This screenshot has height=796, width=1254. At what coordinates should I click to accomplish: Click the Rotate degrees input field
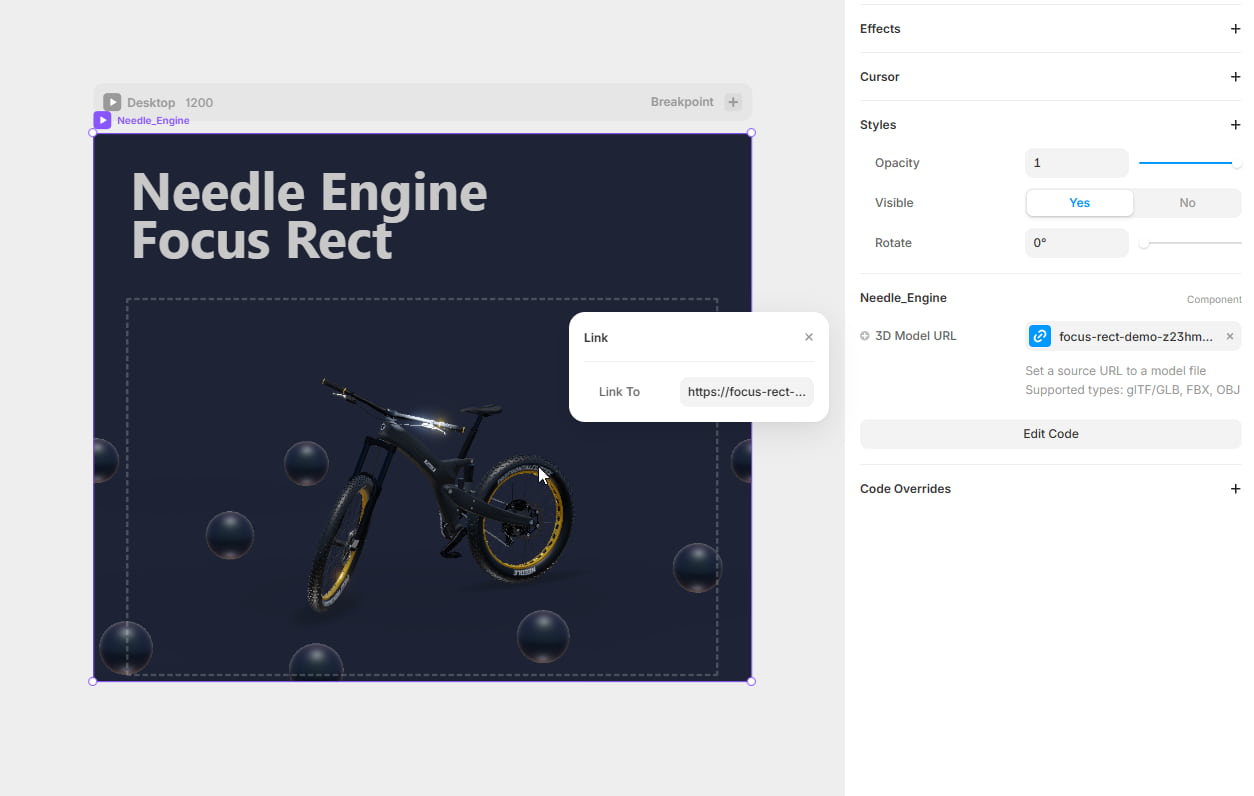click(x=1076, y=243)
